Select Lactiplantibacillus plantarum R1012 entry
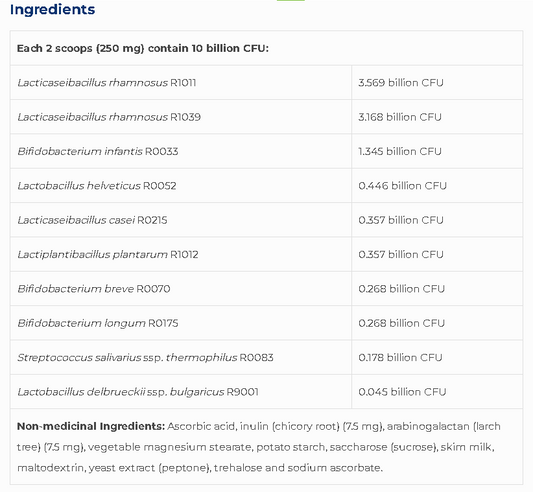The height and width of the screenshot is (492, 533). 108,254
